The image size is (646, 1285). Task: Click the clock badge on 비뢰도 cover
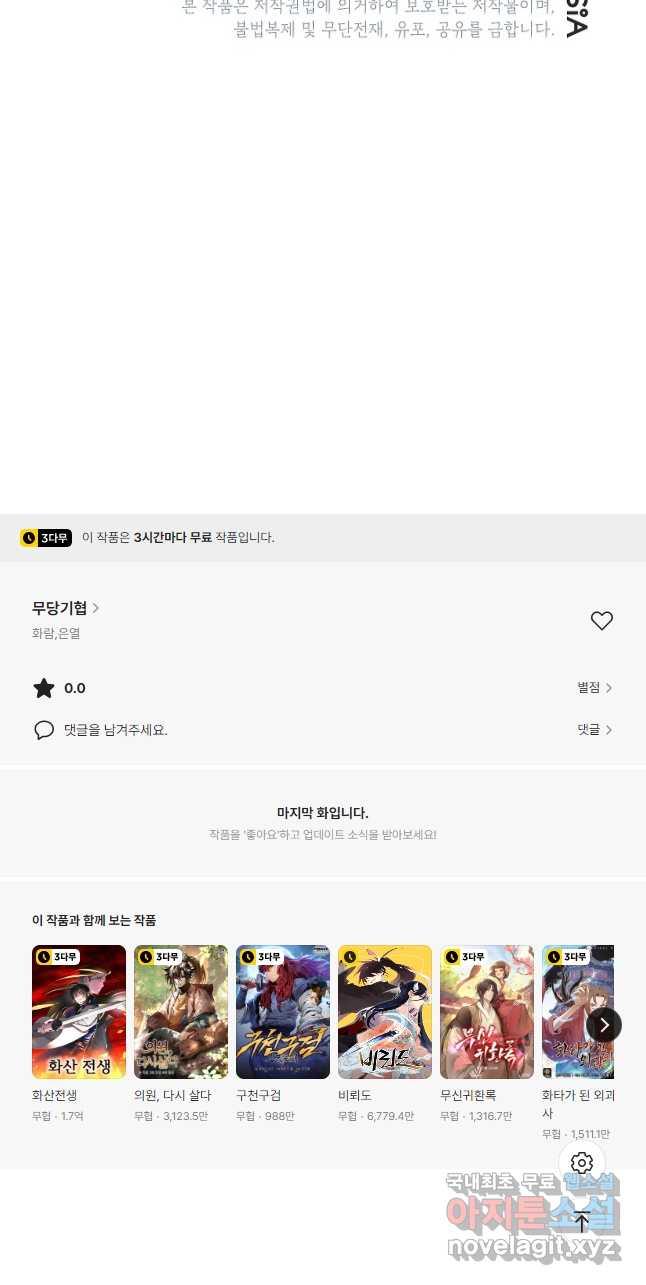pos(350,957)
